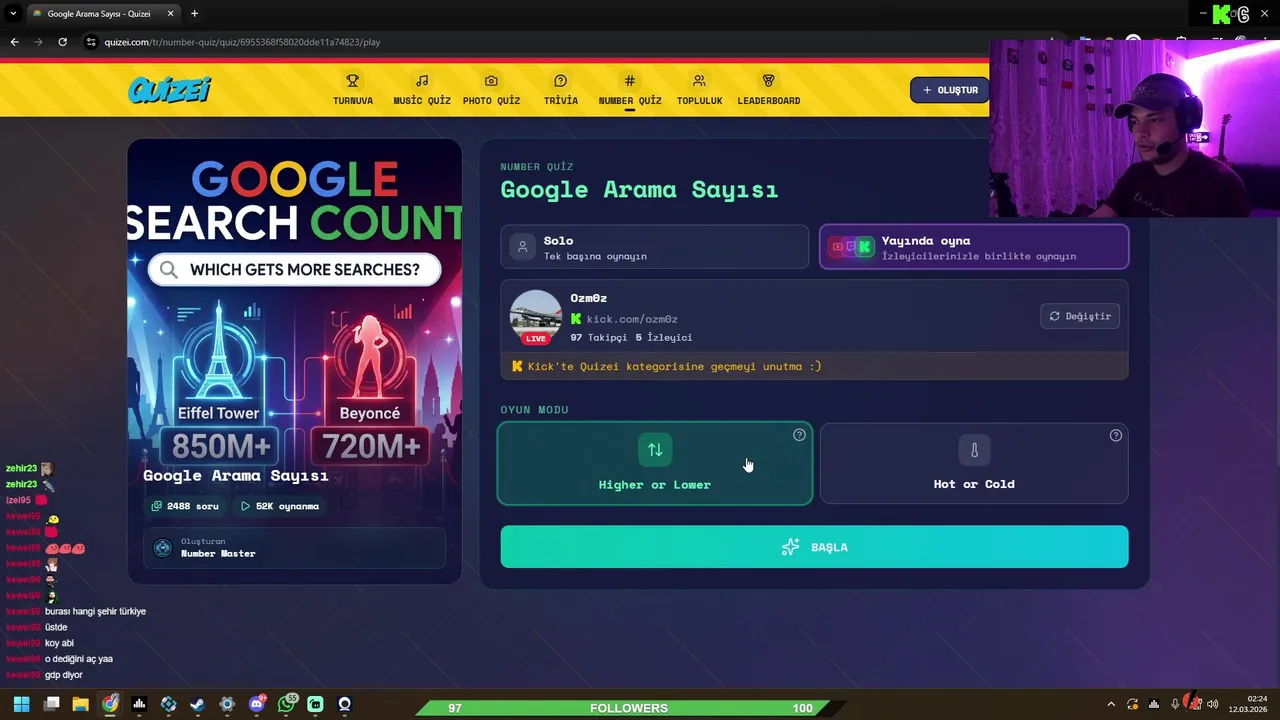
Task: Click the Değiştir change channel button
Action: [1080, 316]
